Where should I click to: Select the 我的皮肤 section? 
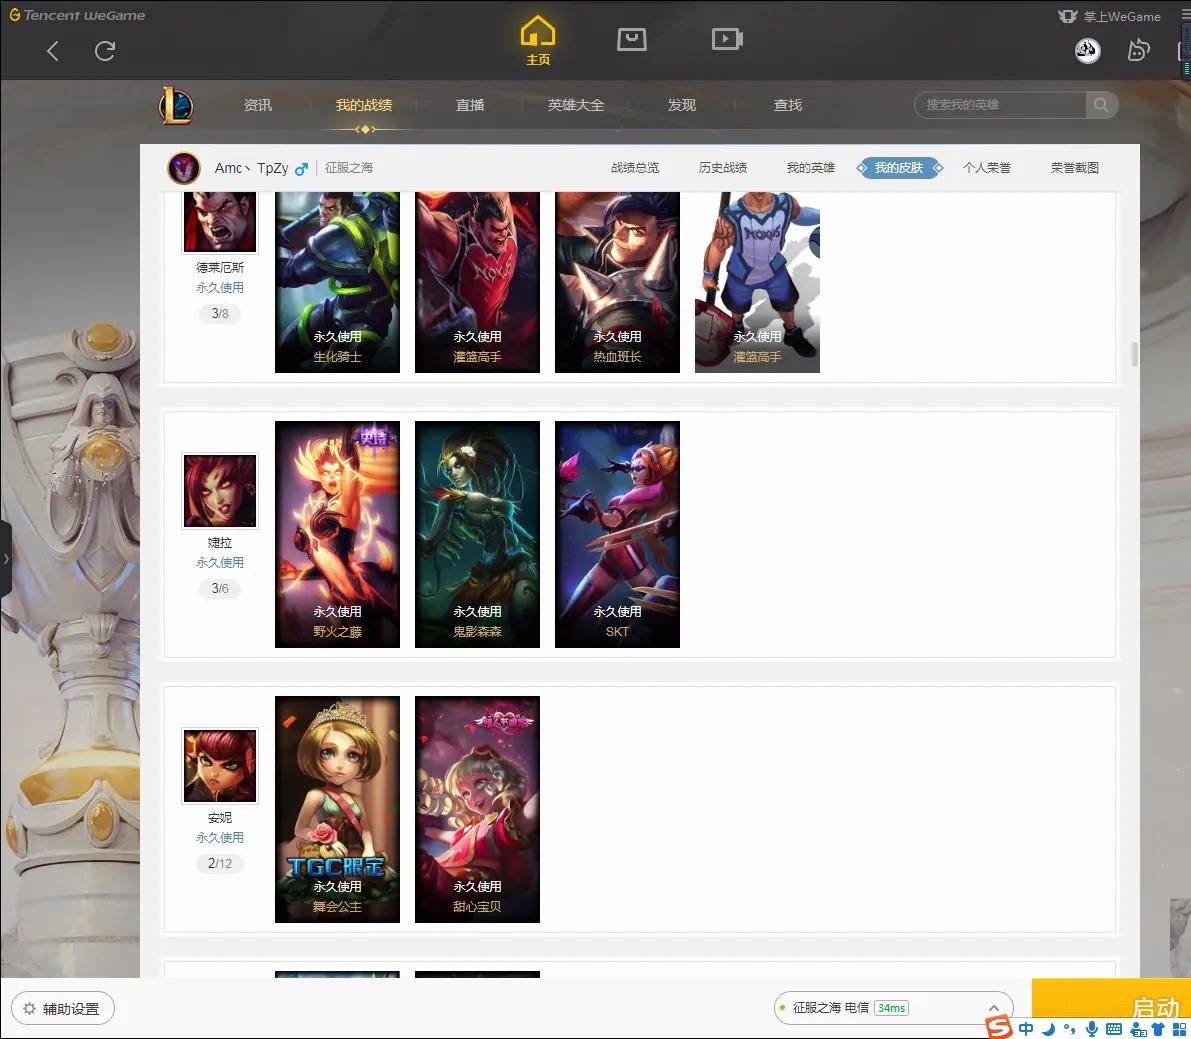tap(899, 168)
